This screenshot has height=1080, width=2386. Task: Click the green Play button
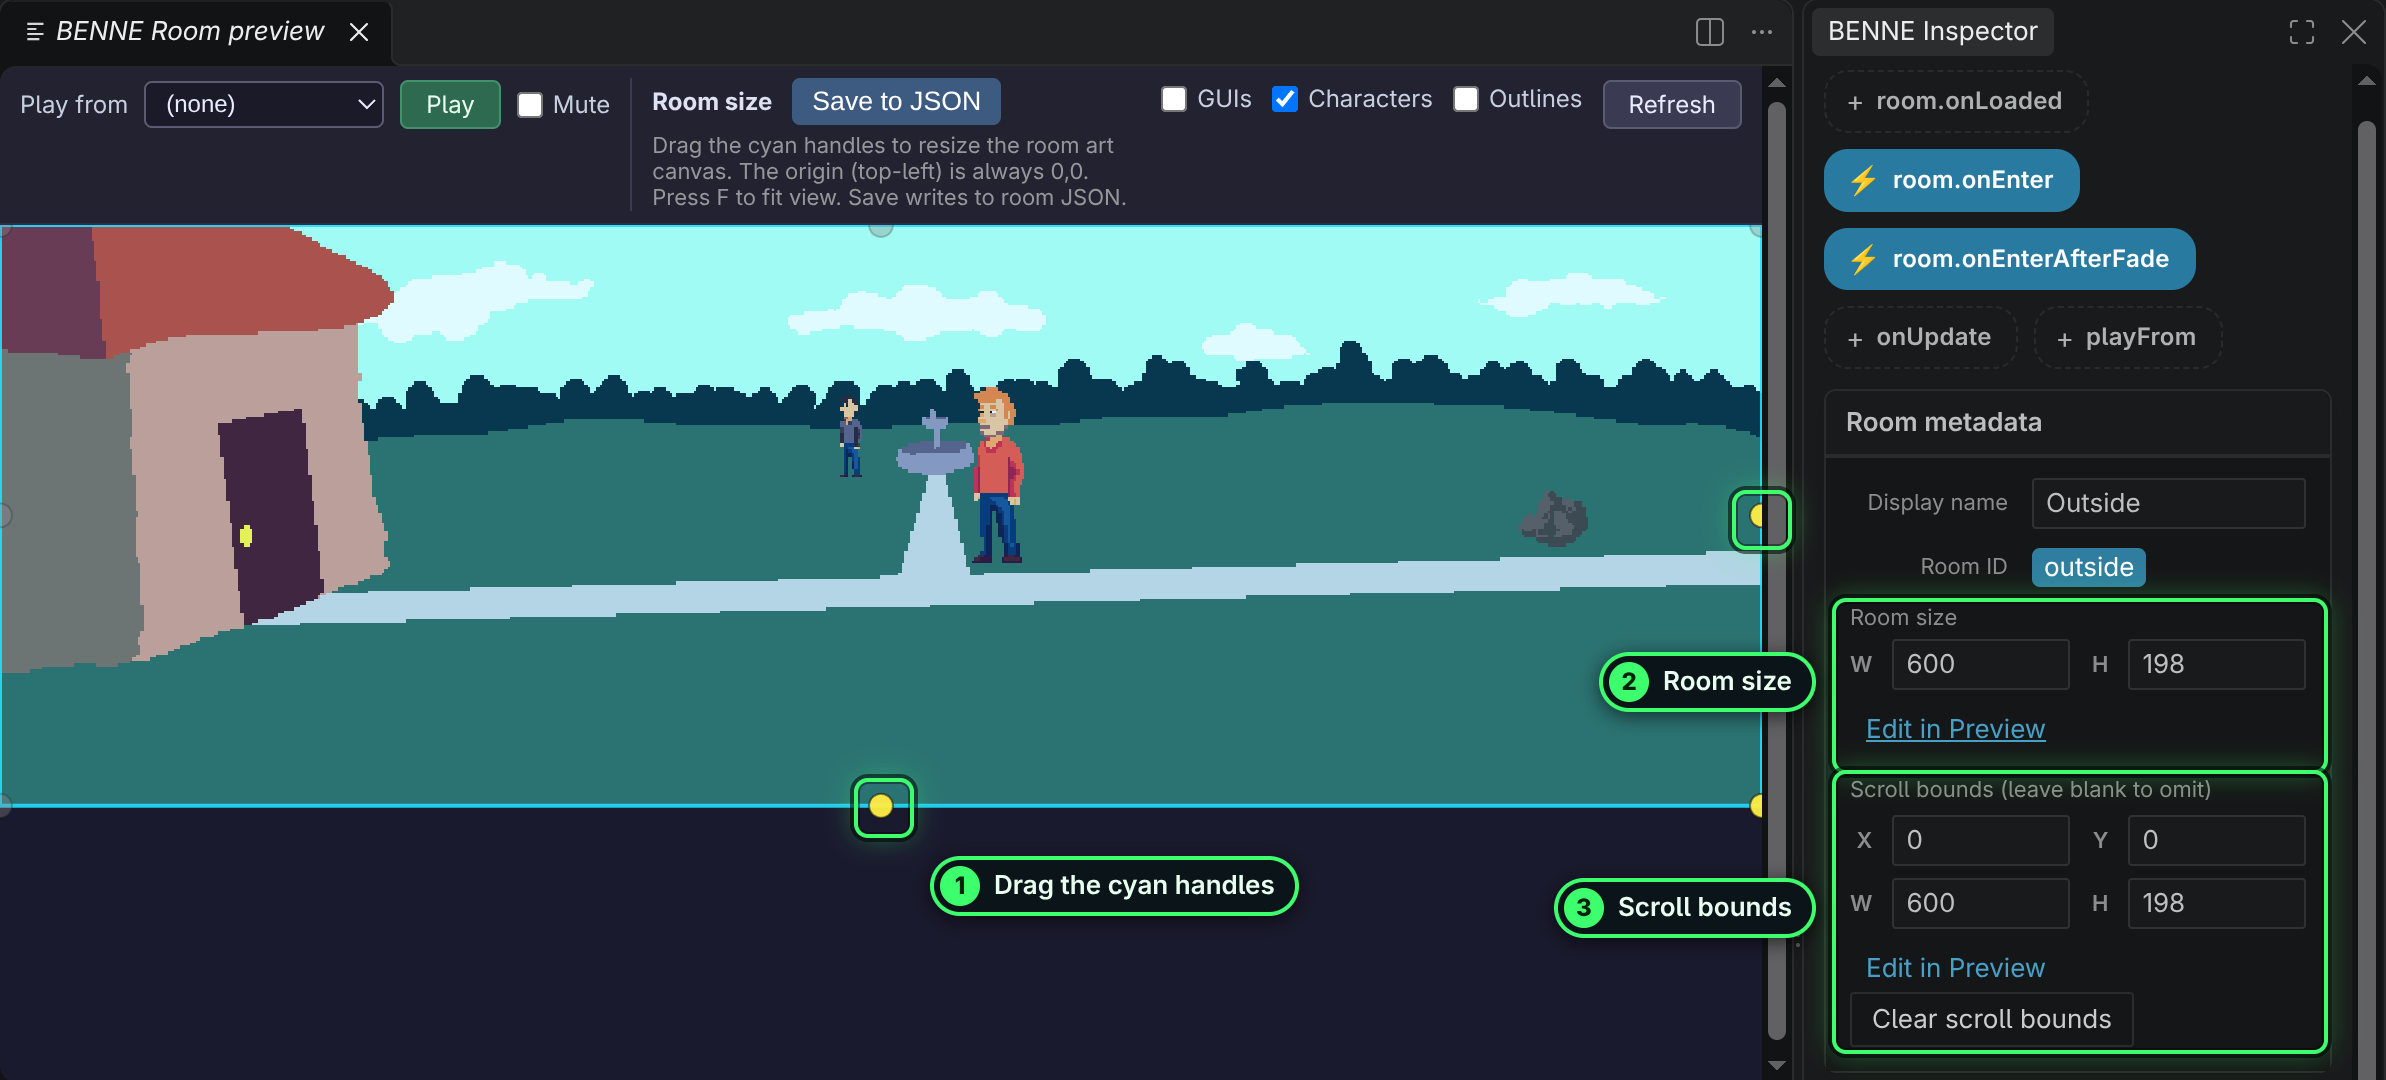tap(450, 104)
